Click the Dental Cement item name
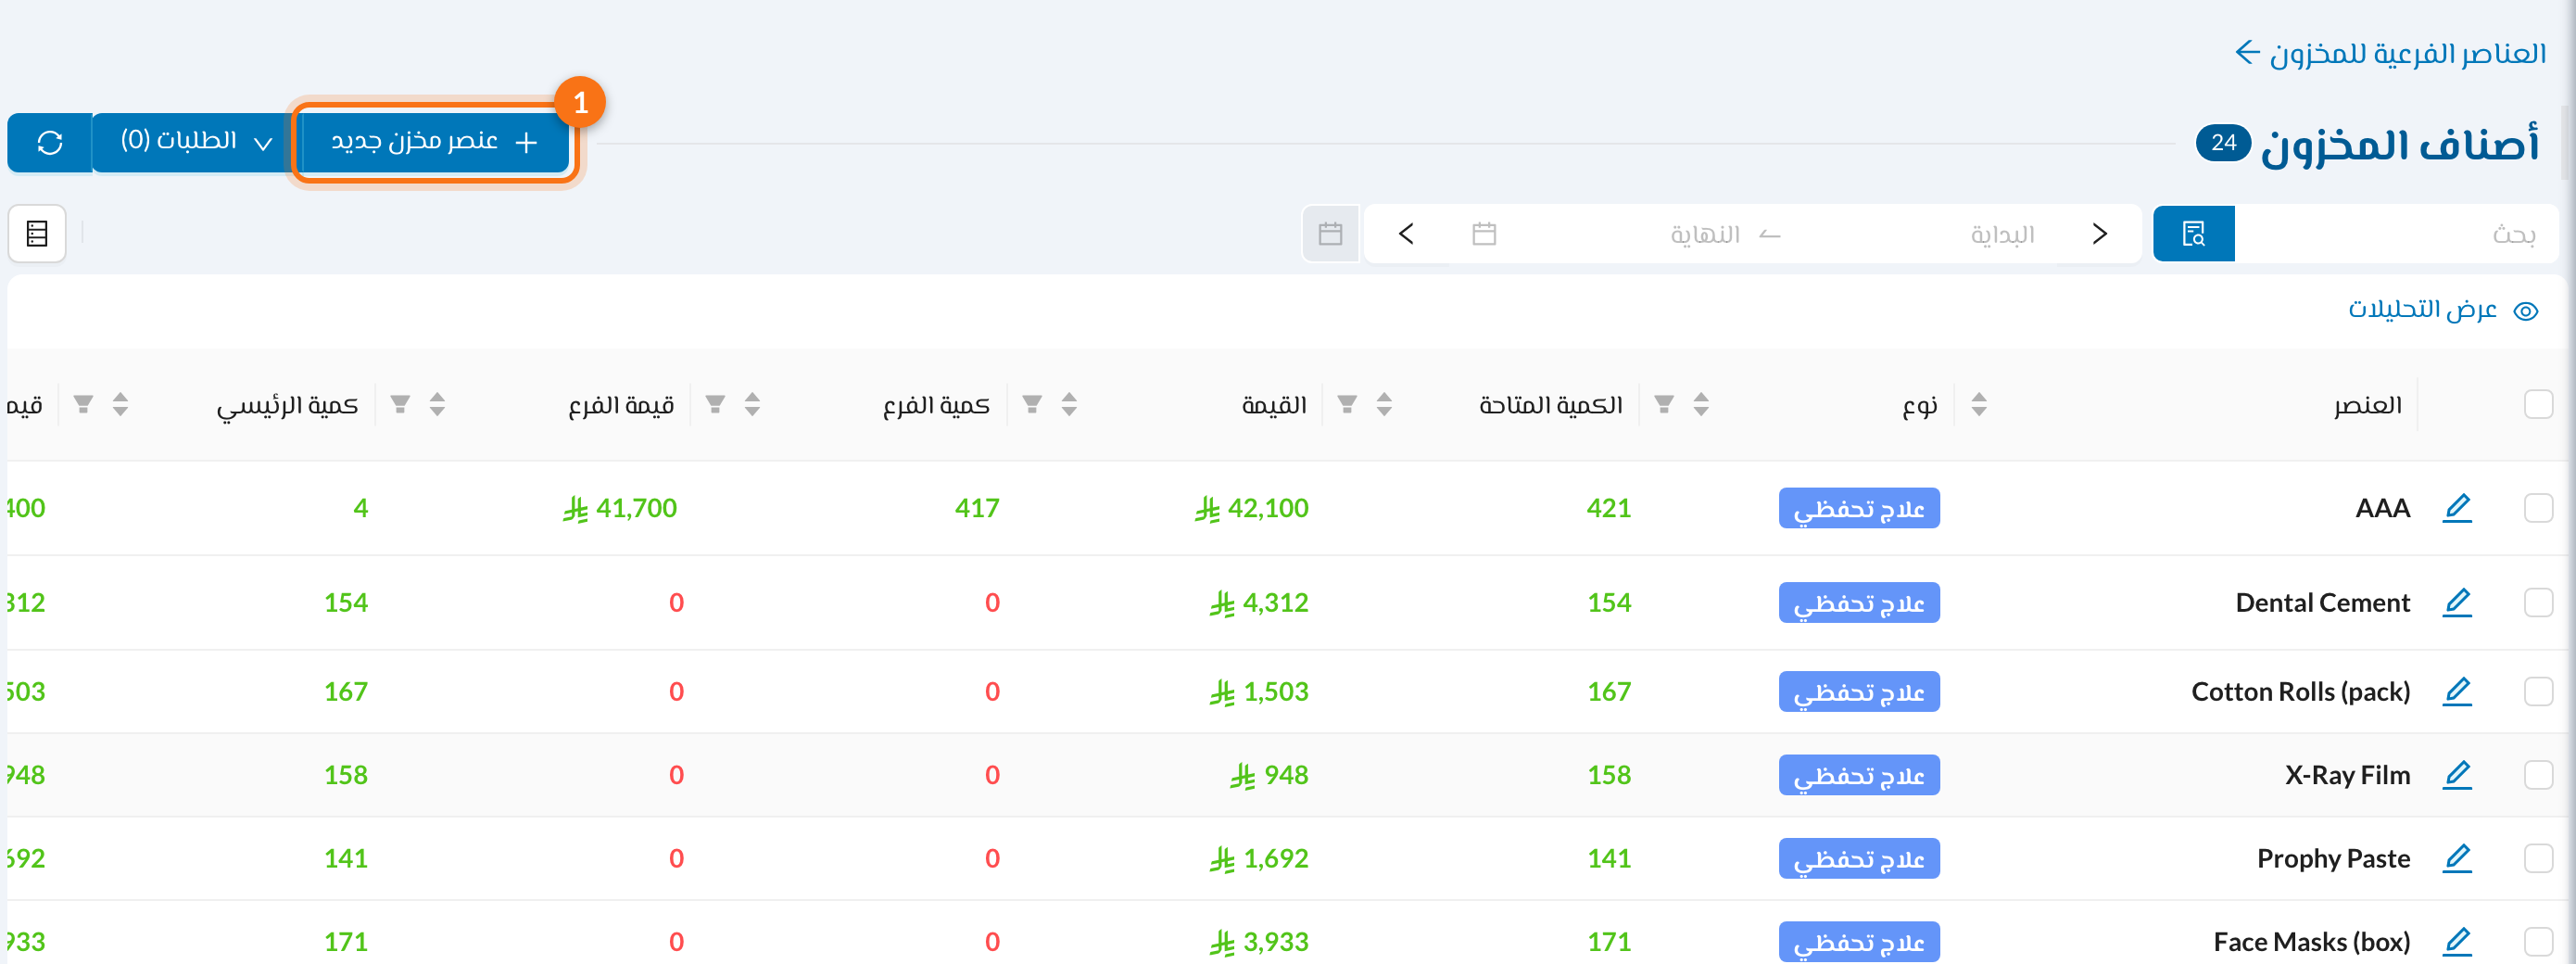The height and width of the screenshot is (964, 2576). 2322,603
